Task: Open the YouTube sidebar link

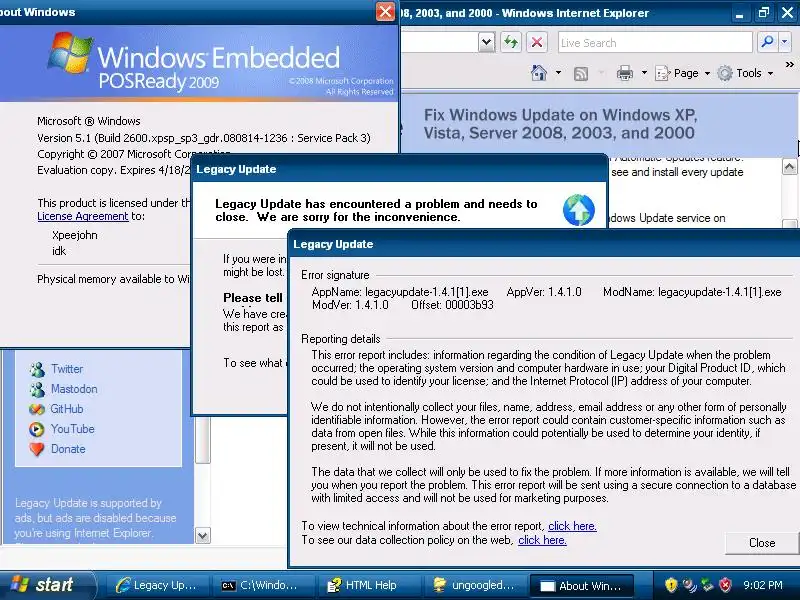Action: click(x=72, y=429)
